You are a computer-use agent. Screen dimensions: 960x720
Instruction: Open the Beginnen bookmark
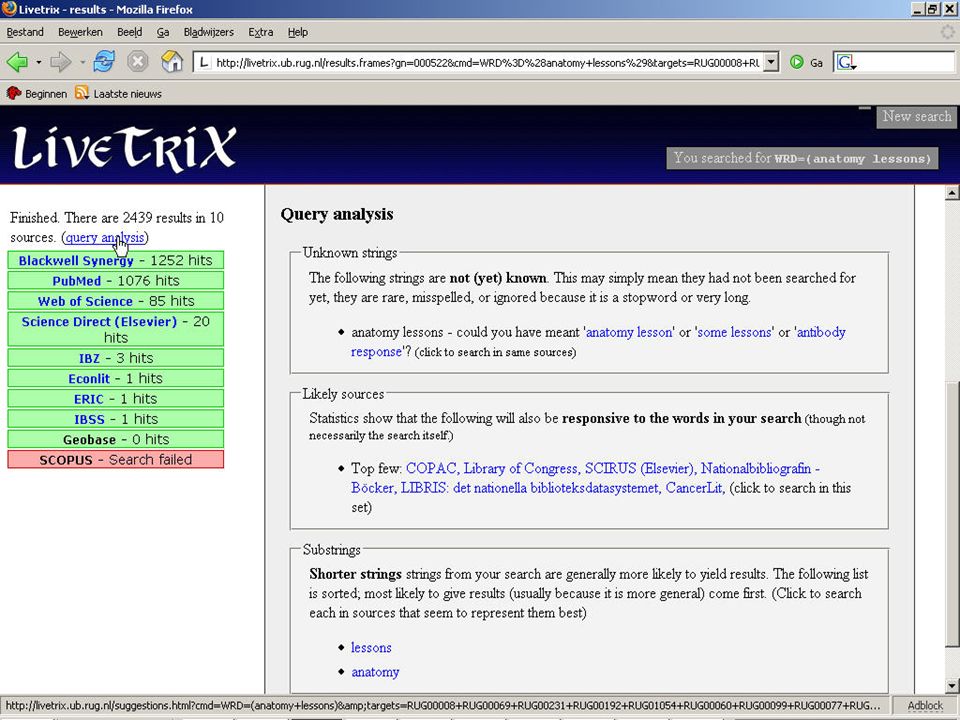pos(37,94)
